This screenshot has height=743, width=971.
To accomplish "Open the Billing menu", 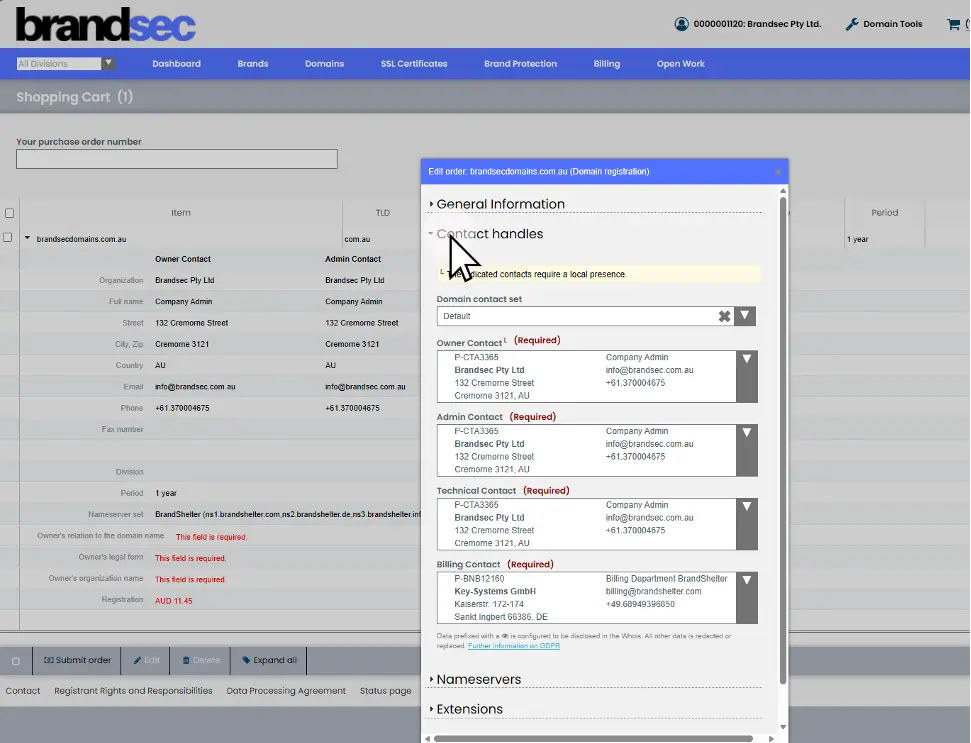I will point(606,64).
